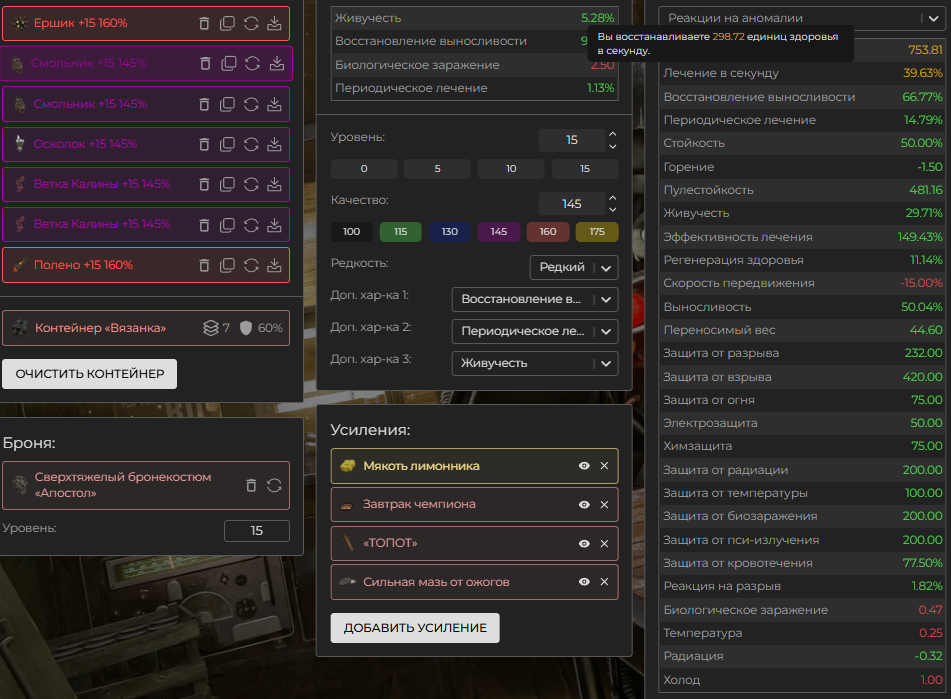Toggle the eye on Сильная мазь от ожогов
This screenshot has height=699, width=951.
click(584, 582)
